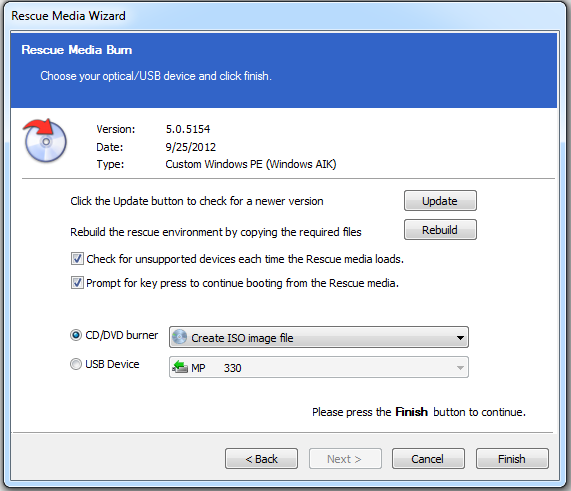Click the rescue media disc icon
This screenshot has width=571, height=491.
44,141
